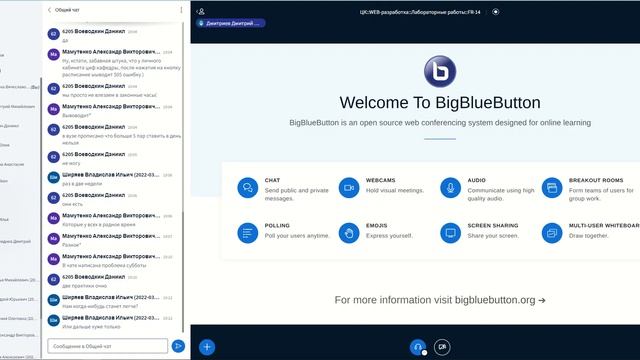Click 'Draw together.' description
Screen dimensions: 640x360
pos(589,236)
